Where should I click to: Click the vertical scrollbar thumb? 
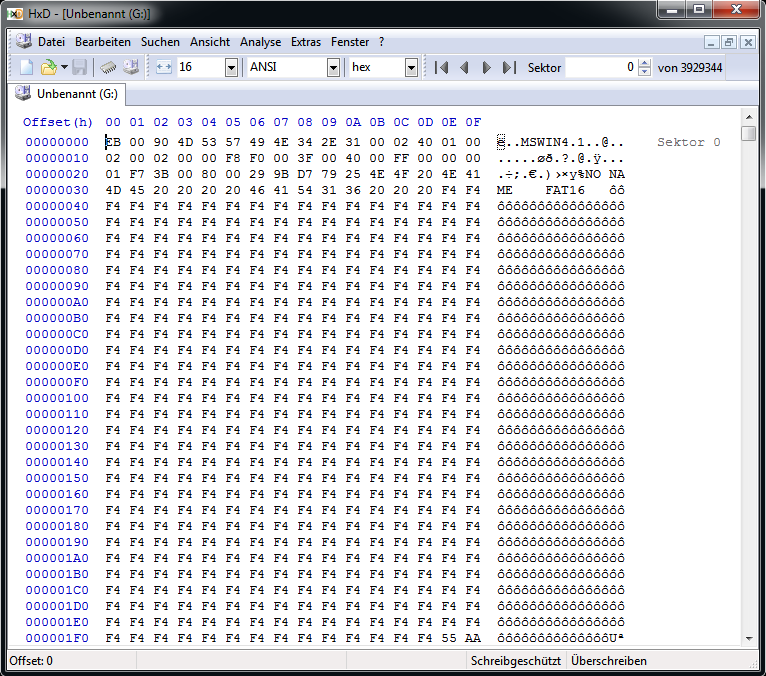click(748, 133)
